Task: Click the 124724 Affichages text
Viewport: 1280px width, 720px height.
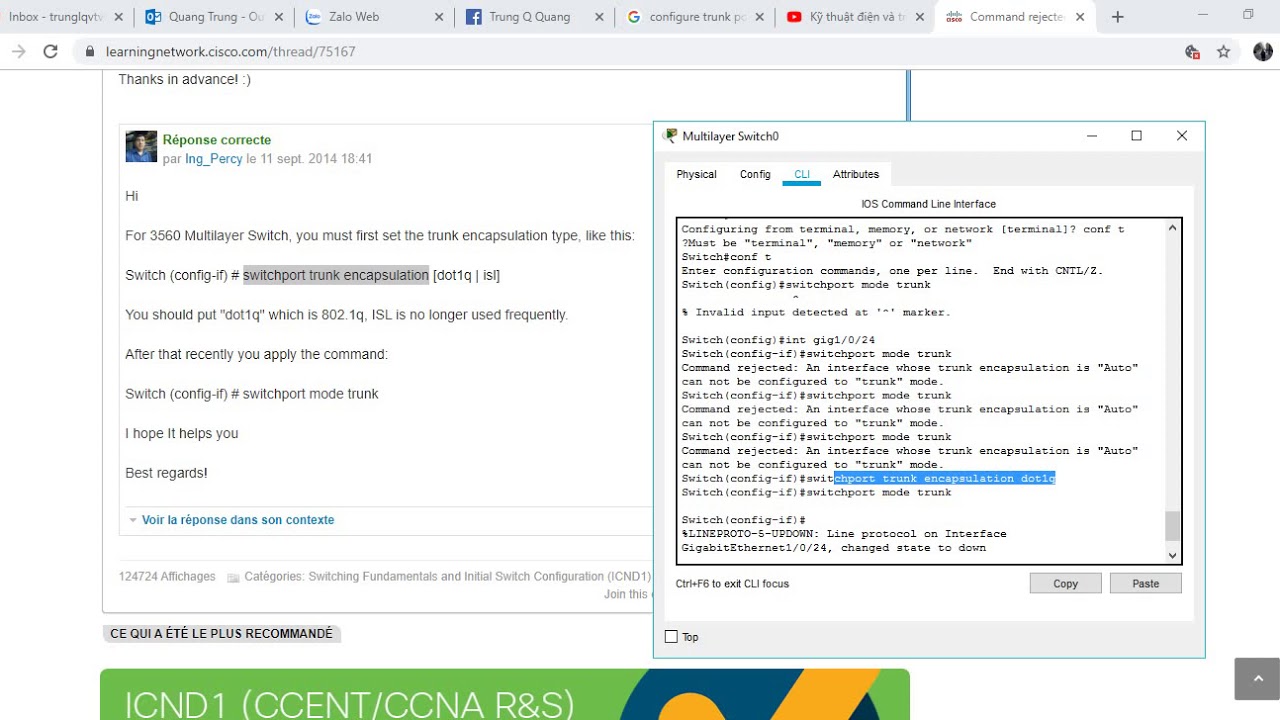Action: click(x=167, y=577)
